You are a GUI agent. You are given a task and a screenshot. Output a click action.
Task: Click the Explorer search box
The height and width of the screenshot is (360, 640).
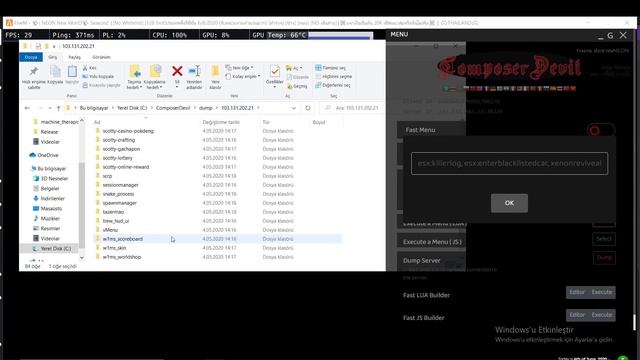[x=352, y=108]
